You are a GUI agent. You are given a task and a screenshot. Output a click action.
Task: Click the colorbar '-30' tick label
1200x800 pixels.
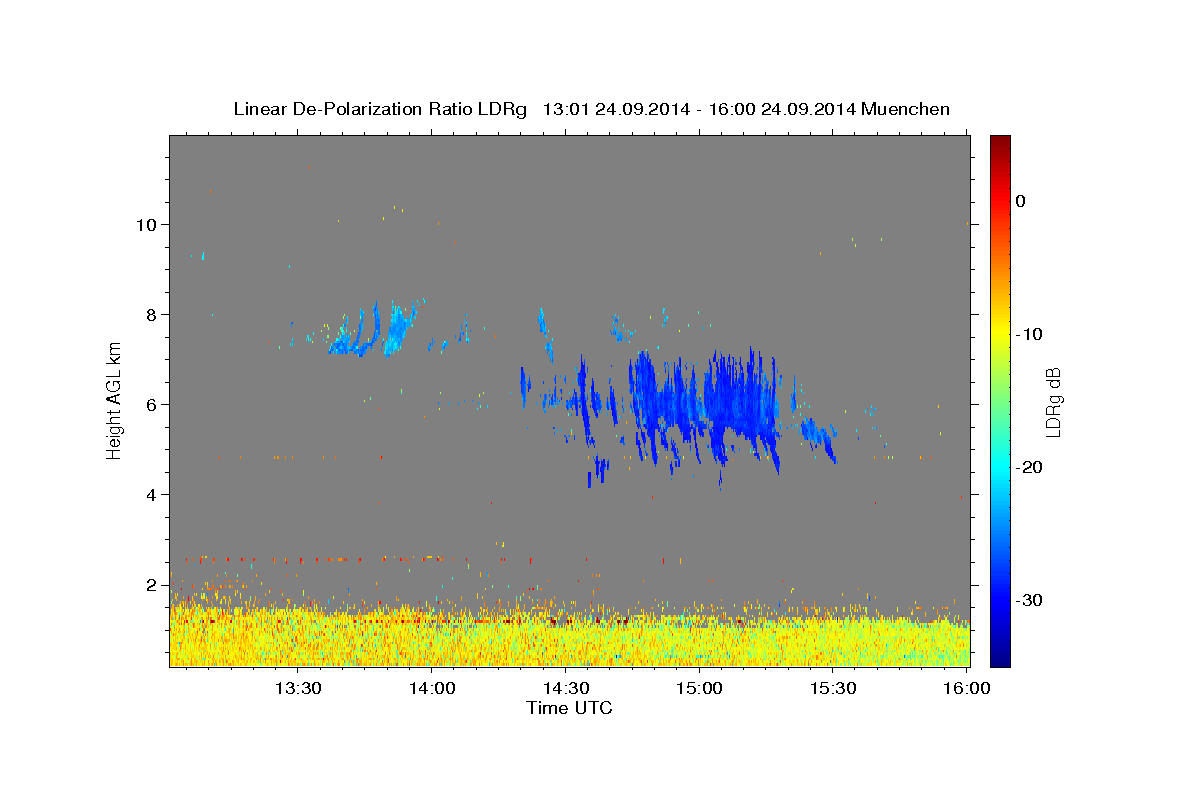1029,600
